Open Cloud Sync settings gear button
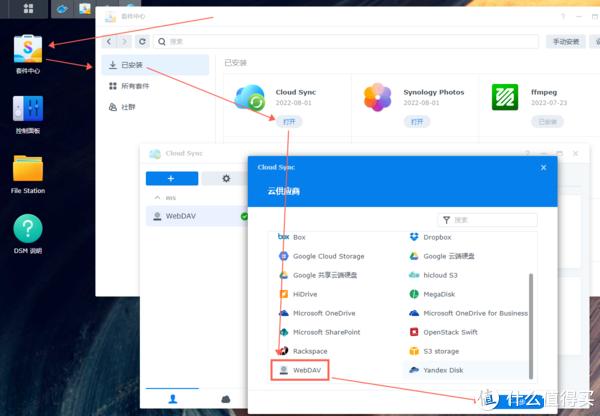600x416 pixels. click(225, 178)
